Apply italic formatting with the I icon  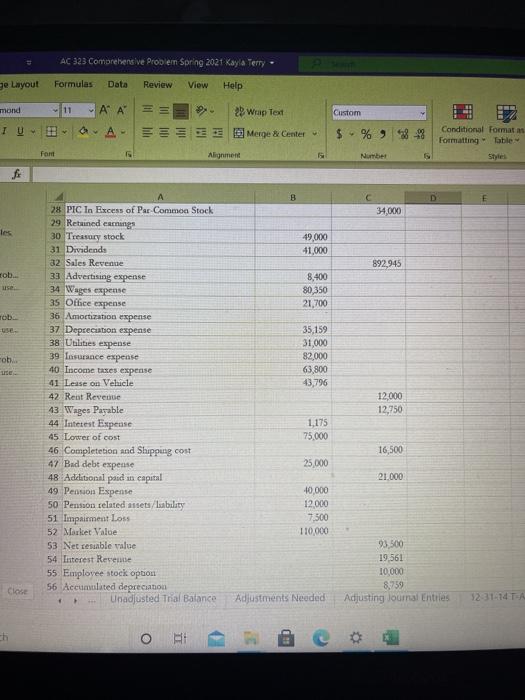pyautogui.click(x=4, y=131)
